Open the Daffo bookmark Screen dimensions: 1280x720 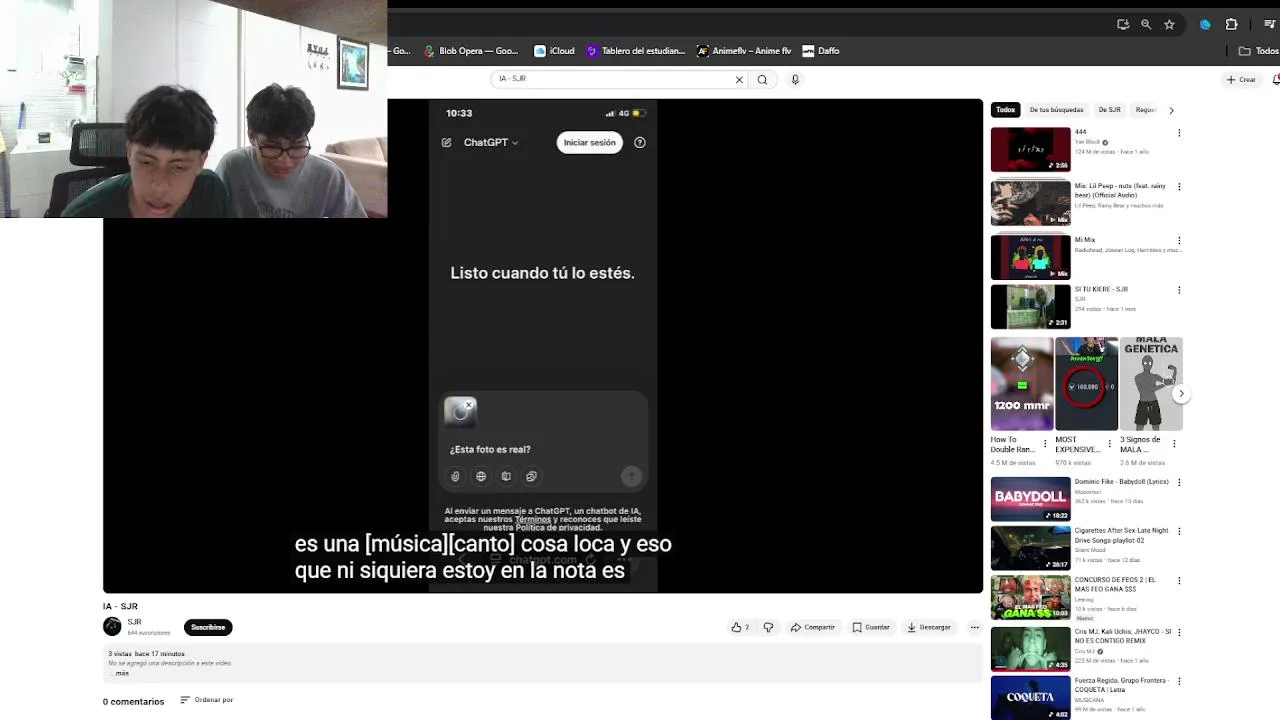pyautogui.click(x=821, y=51)
